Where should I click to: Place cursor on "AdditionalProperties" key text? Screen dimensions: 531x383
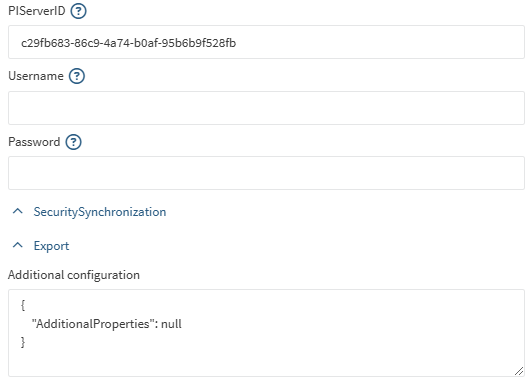click(93, 324)
